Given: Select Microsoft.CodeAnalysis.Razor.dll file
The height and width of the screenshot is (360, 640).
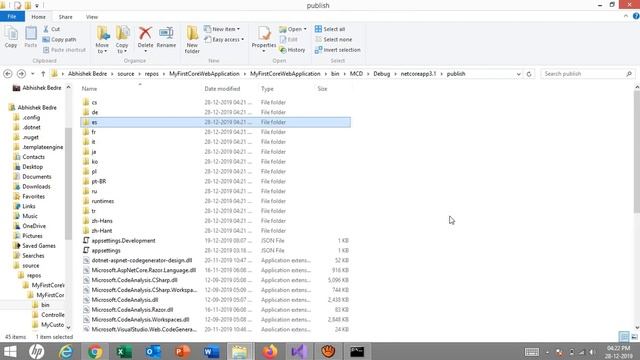Looking at the screenshot, I should coord(216,310).
